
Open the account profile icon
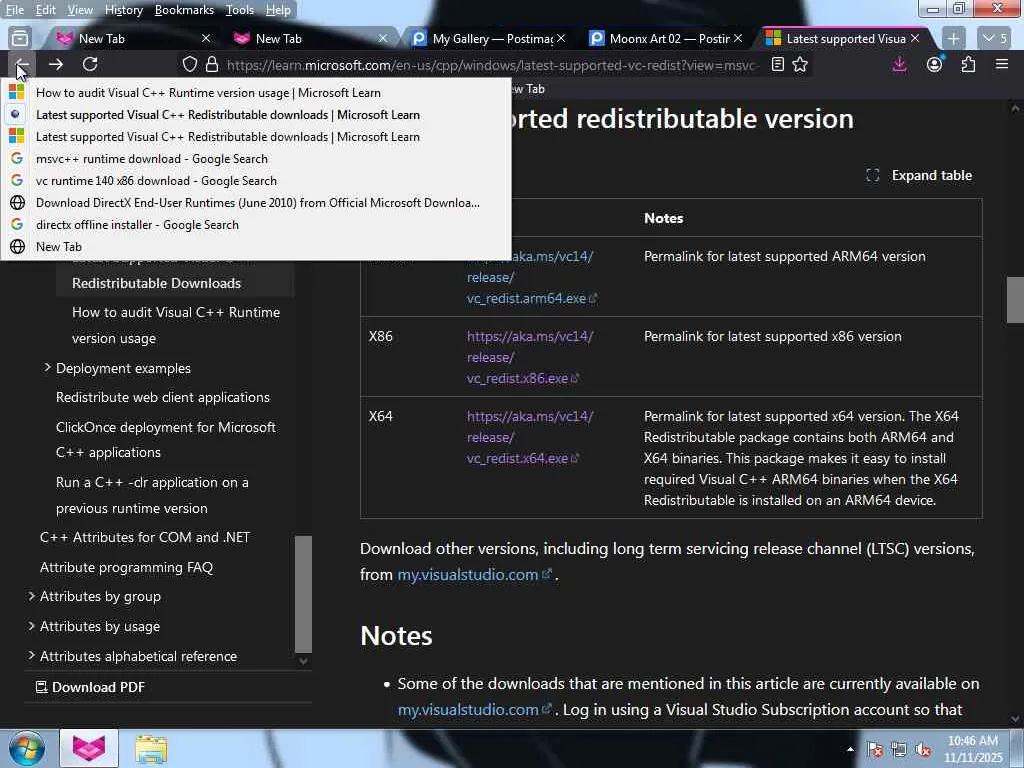(935, 65)
